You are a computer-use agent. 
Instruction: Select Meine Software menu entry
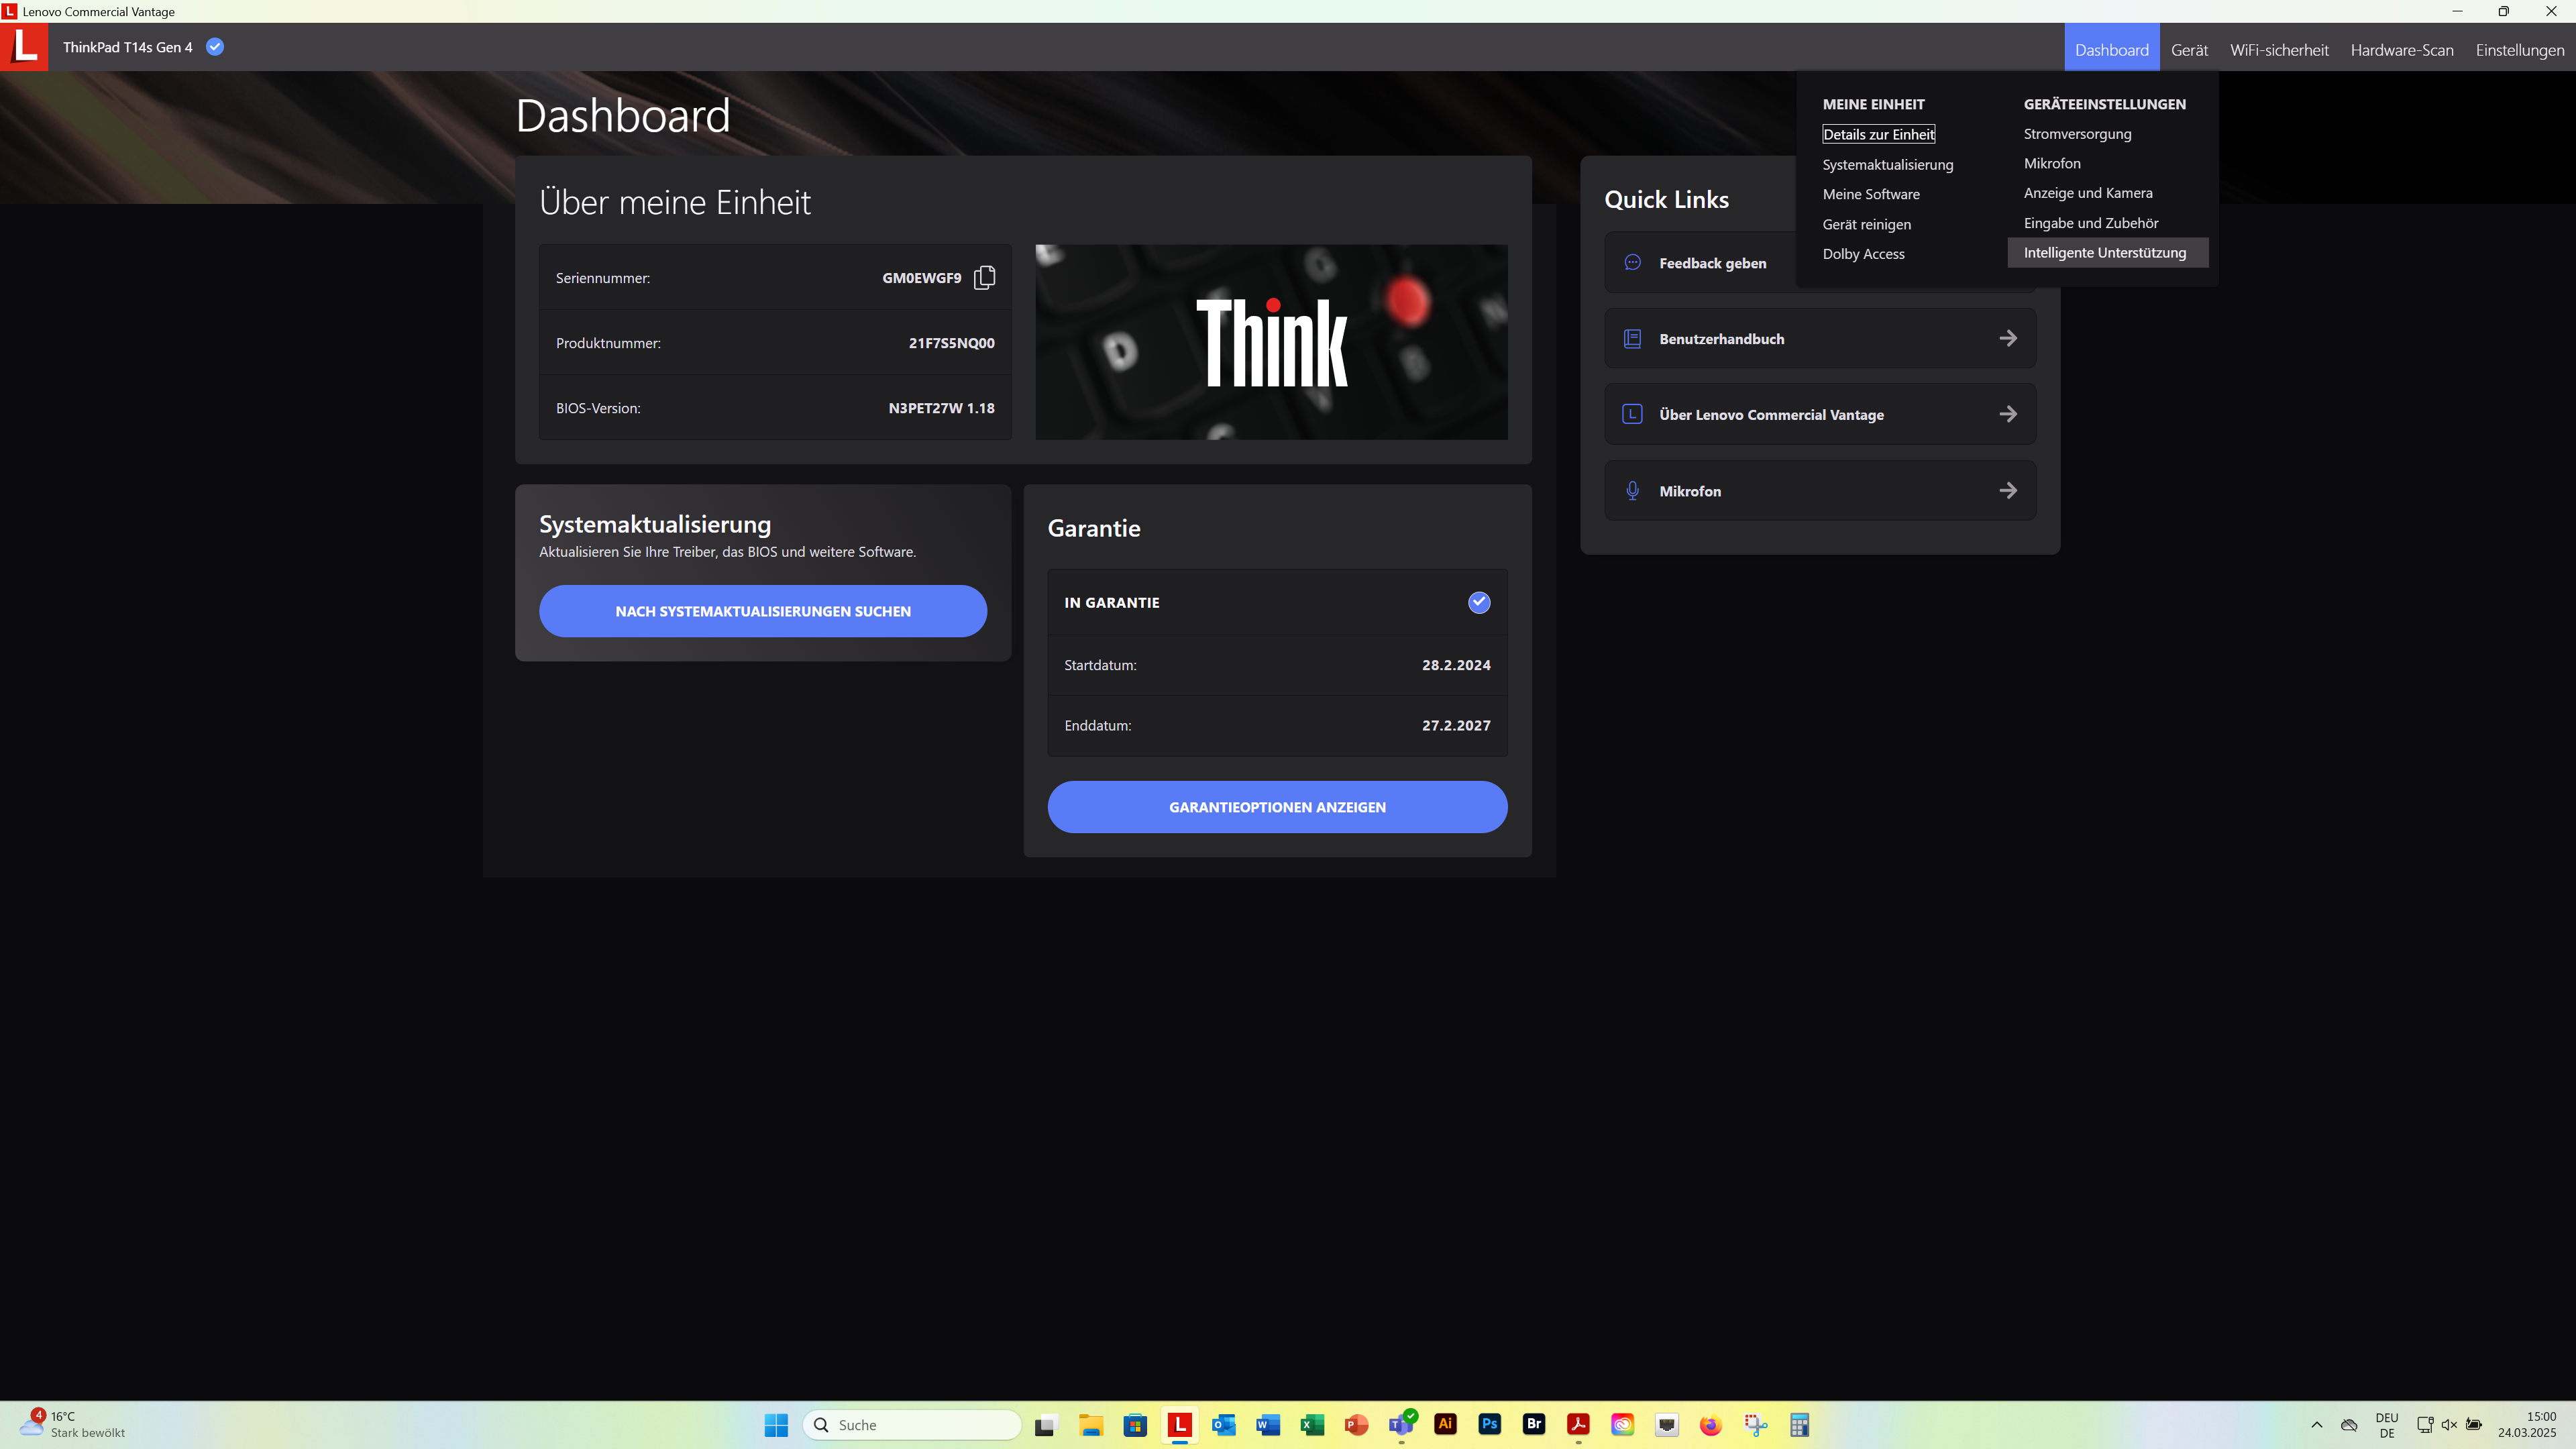click(1870, 194)
